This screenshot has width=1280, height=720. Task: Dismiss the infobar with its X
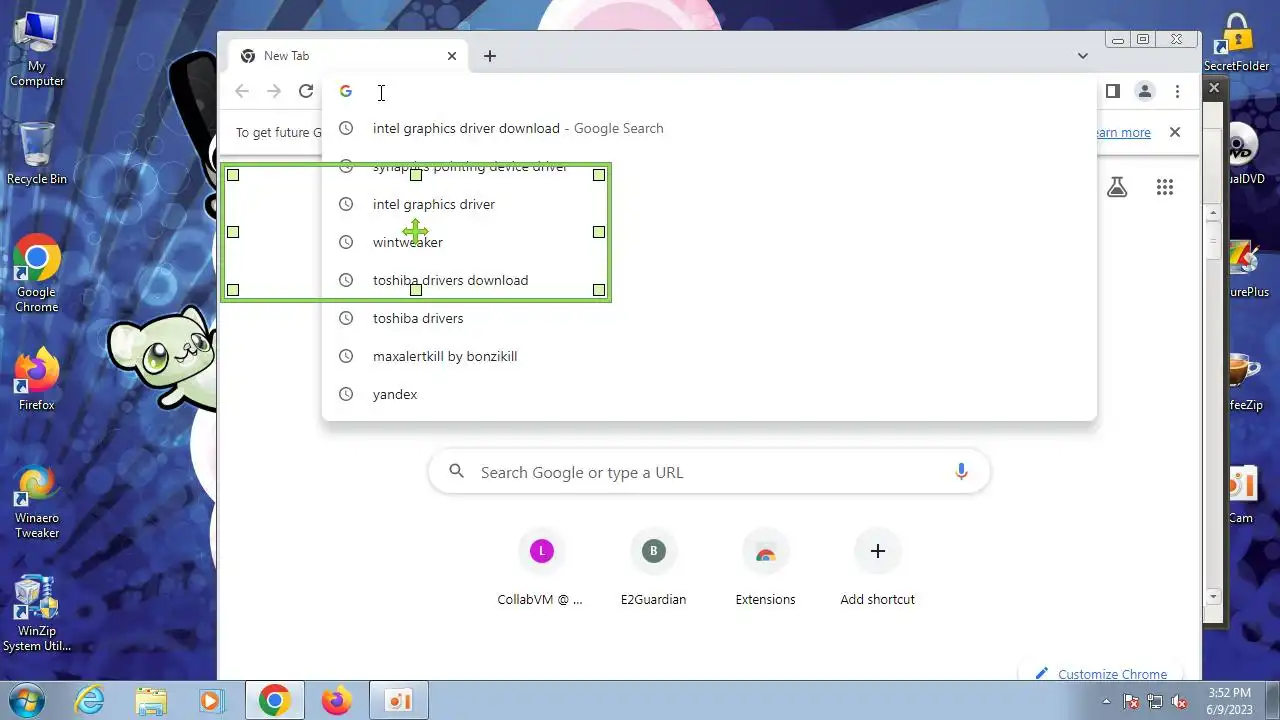pos(1175,132)
